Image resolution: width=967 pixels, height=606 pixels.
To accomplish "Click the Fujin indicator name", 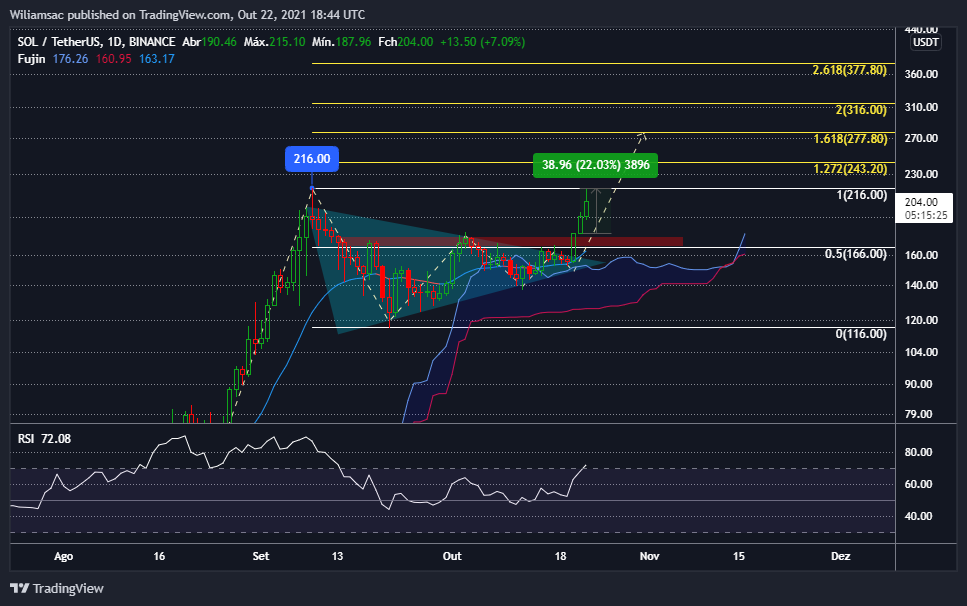I will [x=31, y=59].
